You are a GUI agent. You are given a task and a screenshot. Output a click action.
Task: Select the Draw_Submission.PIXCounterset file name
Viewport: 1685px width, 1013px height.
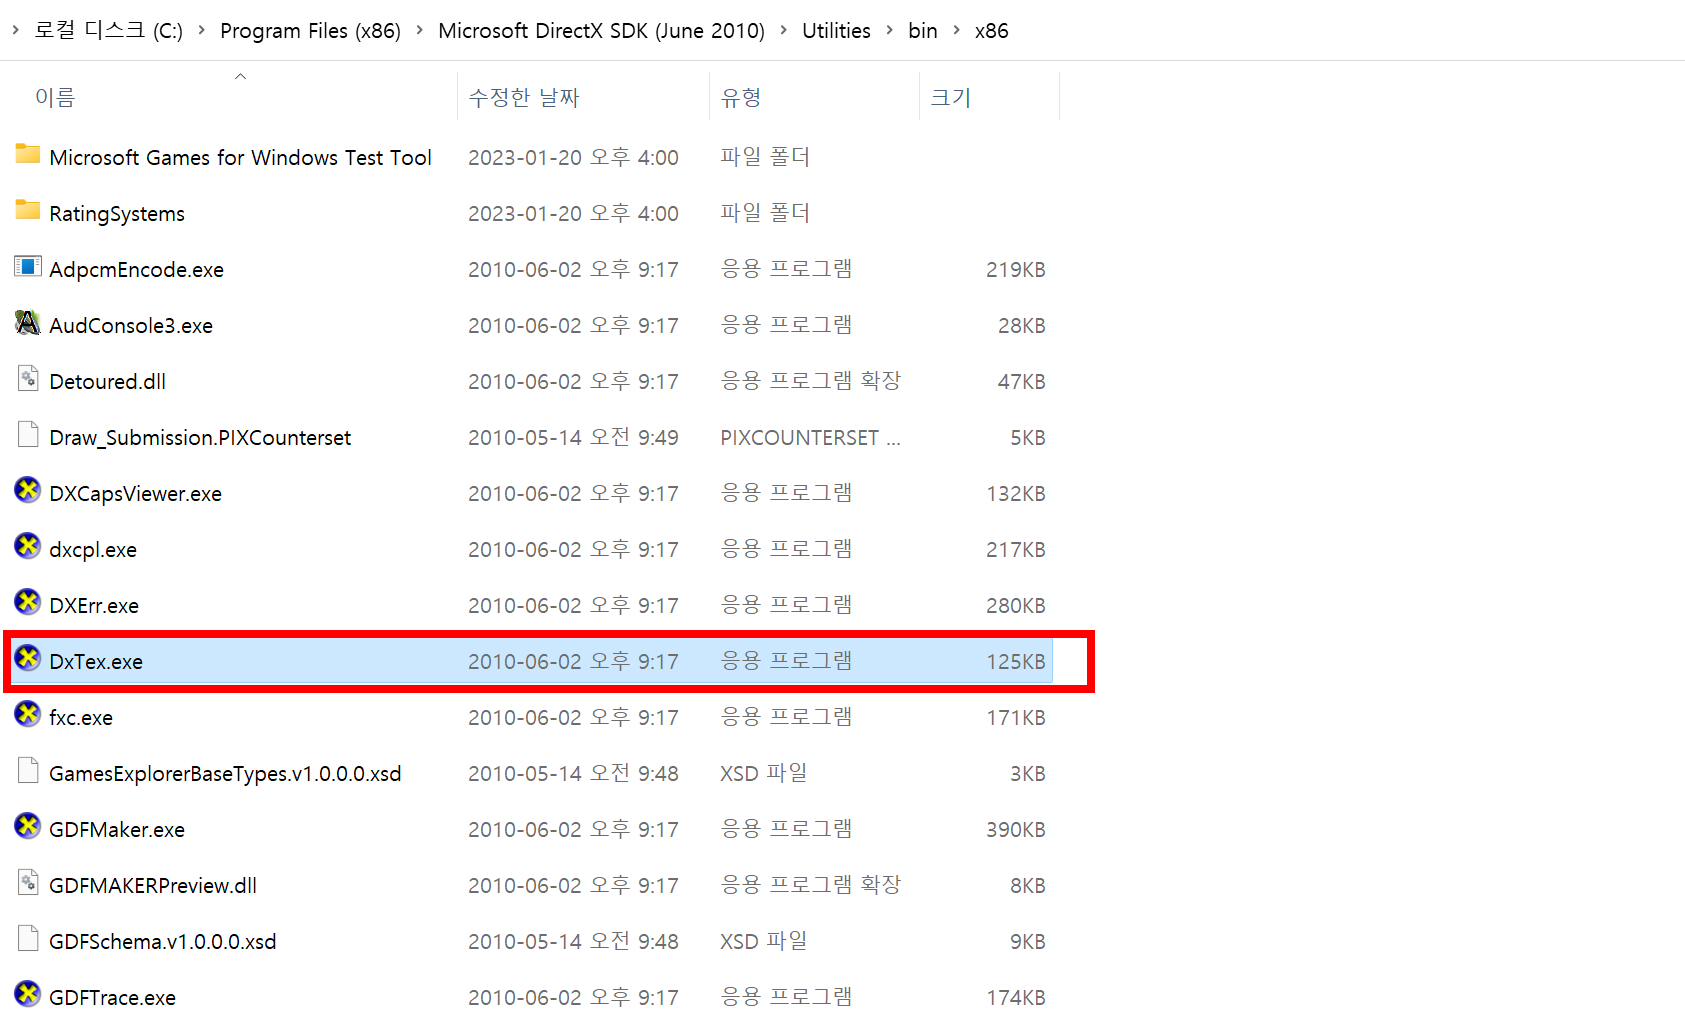click(200, 437)
